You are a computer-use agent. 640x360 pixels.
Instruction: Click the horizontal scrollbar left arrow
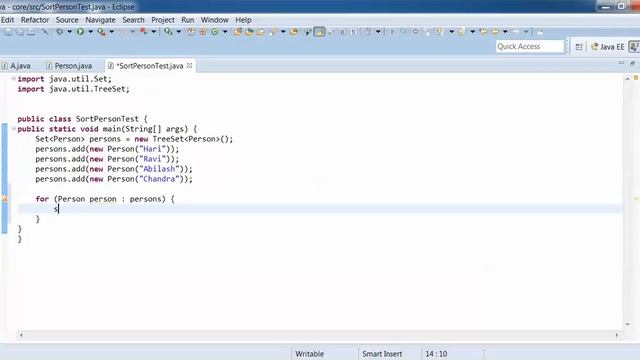(x=21, y=335)
